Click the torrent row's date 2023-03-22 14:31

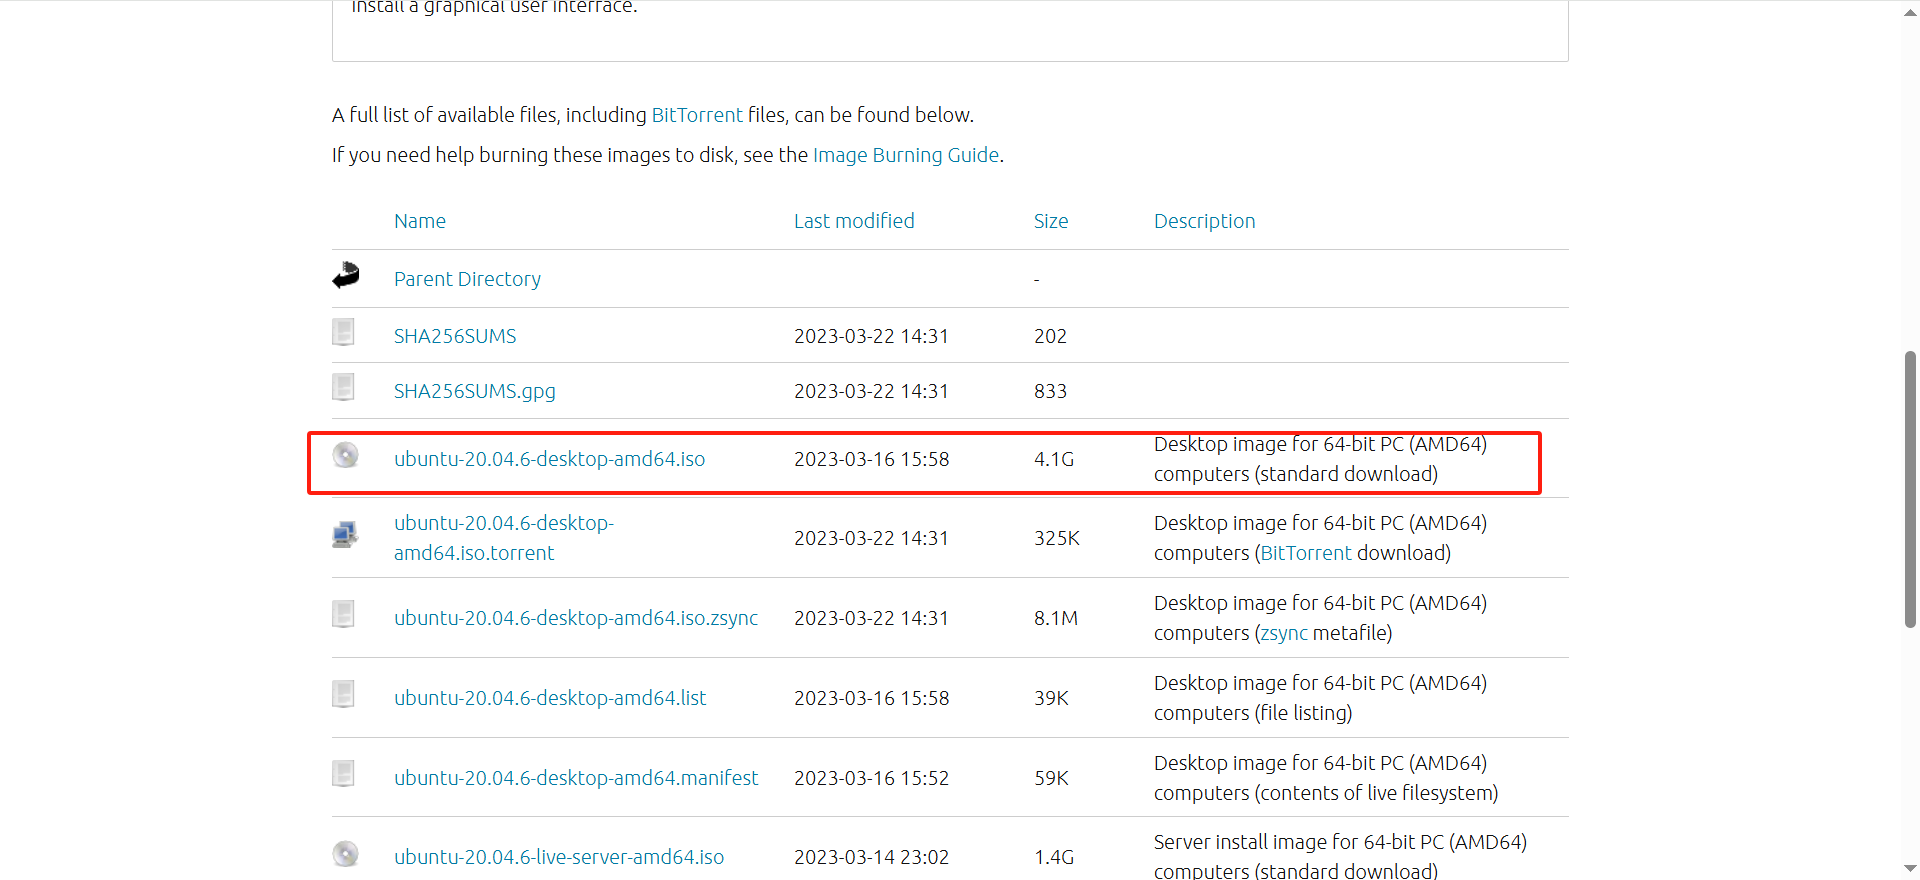tap(871, 538)
